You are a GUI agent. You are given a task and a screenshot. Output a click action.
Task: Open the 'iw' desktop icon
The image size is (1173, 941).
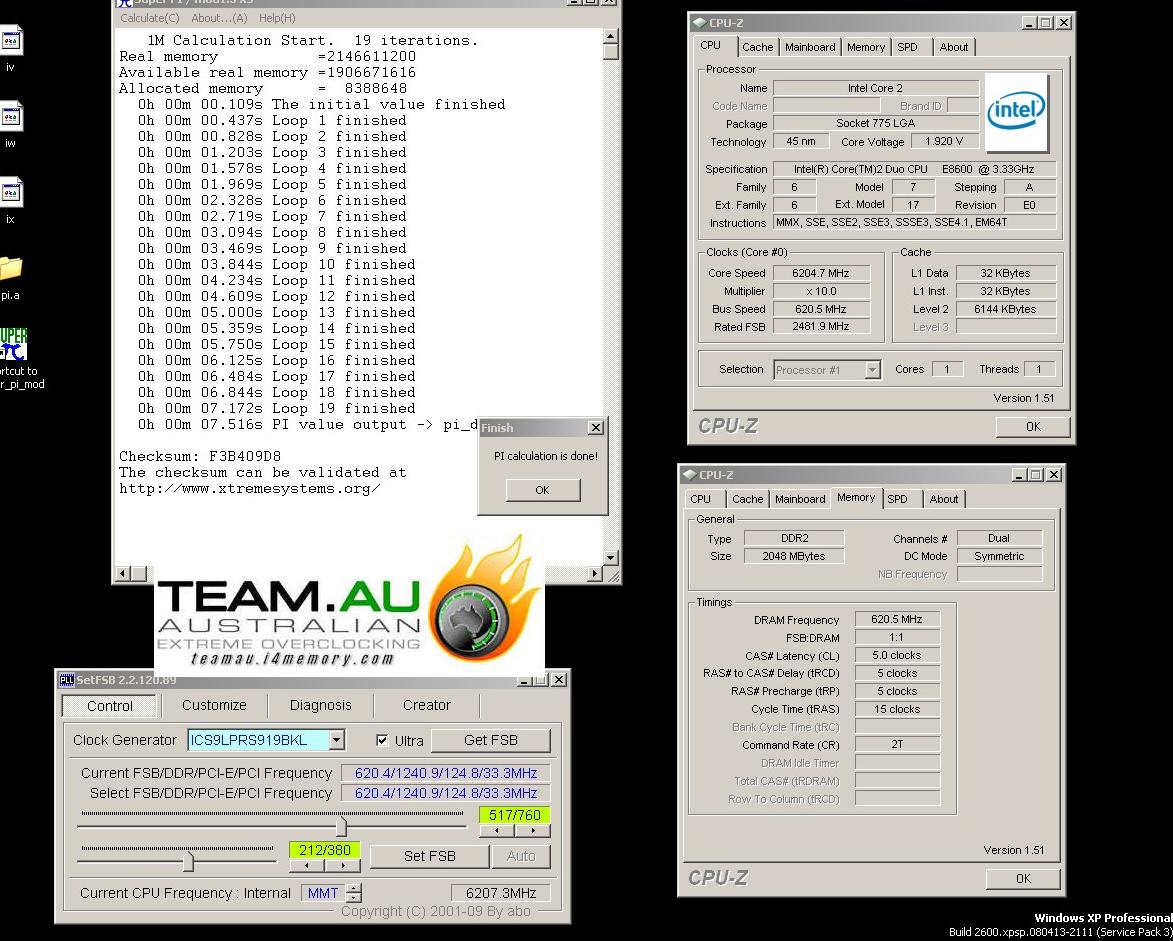click(x=10, y=117)
